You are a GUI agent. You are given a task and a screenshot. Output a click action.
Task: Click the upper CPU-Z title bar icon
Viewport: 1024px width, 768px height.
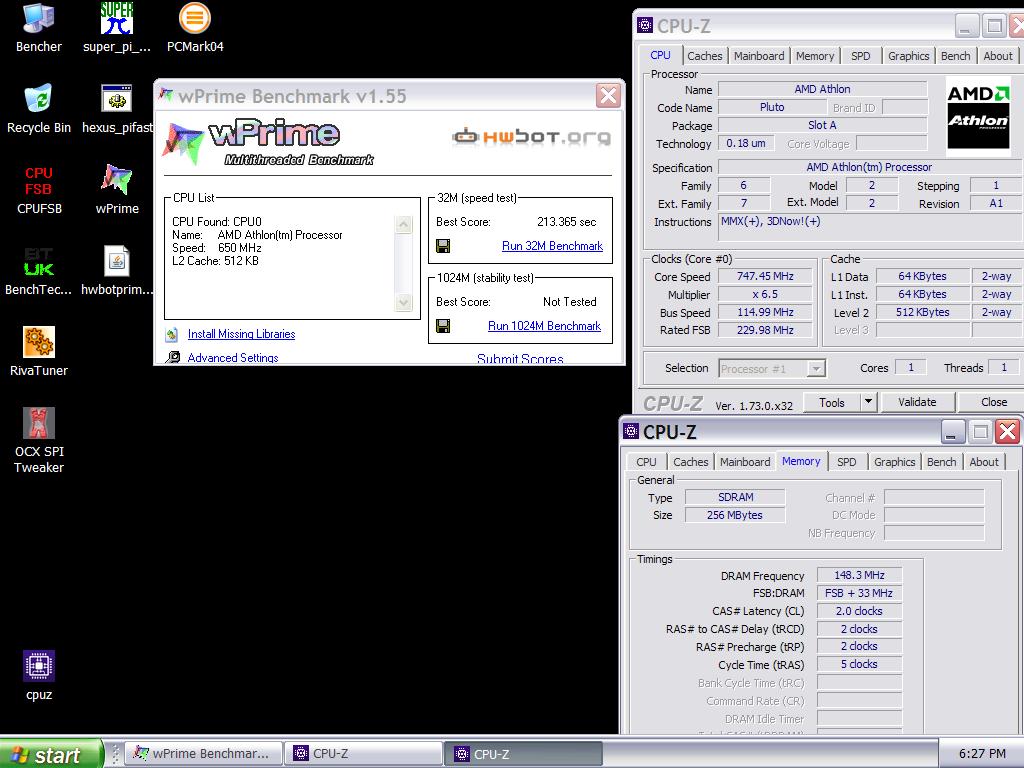coord(645,25)
